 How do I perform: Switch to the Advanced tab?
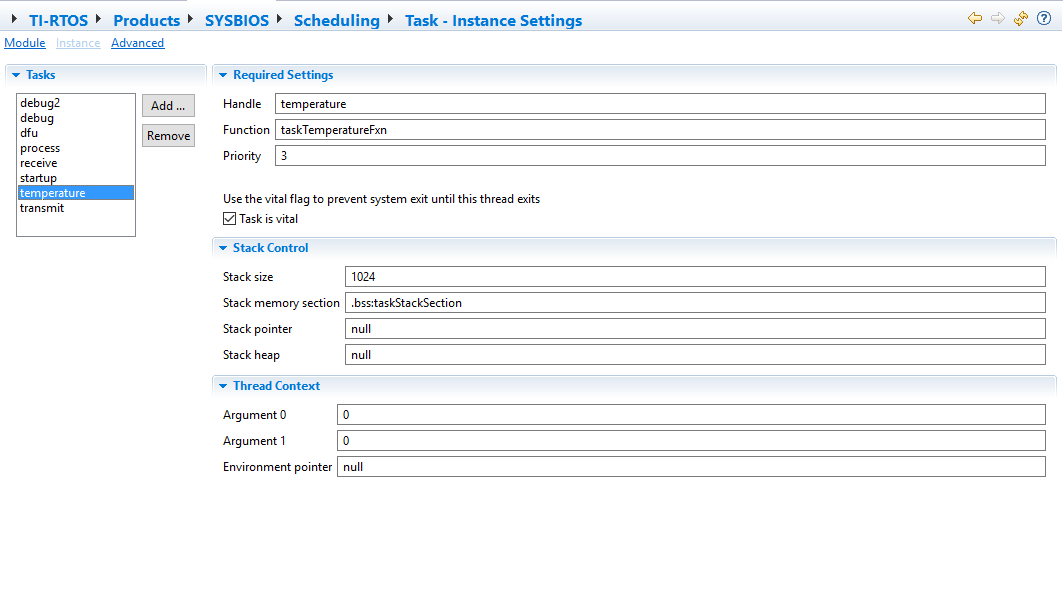pyautogui.click(x=137, y=43)
